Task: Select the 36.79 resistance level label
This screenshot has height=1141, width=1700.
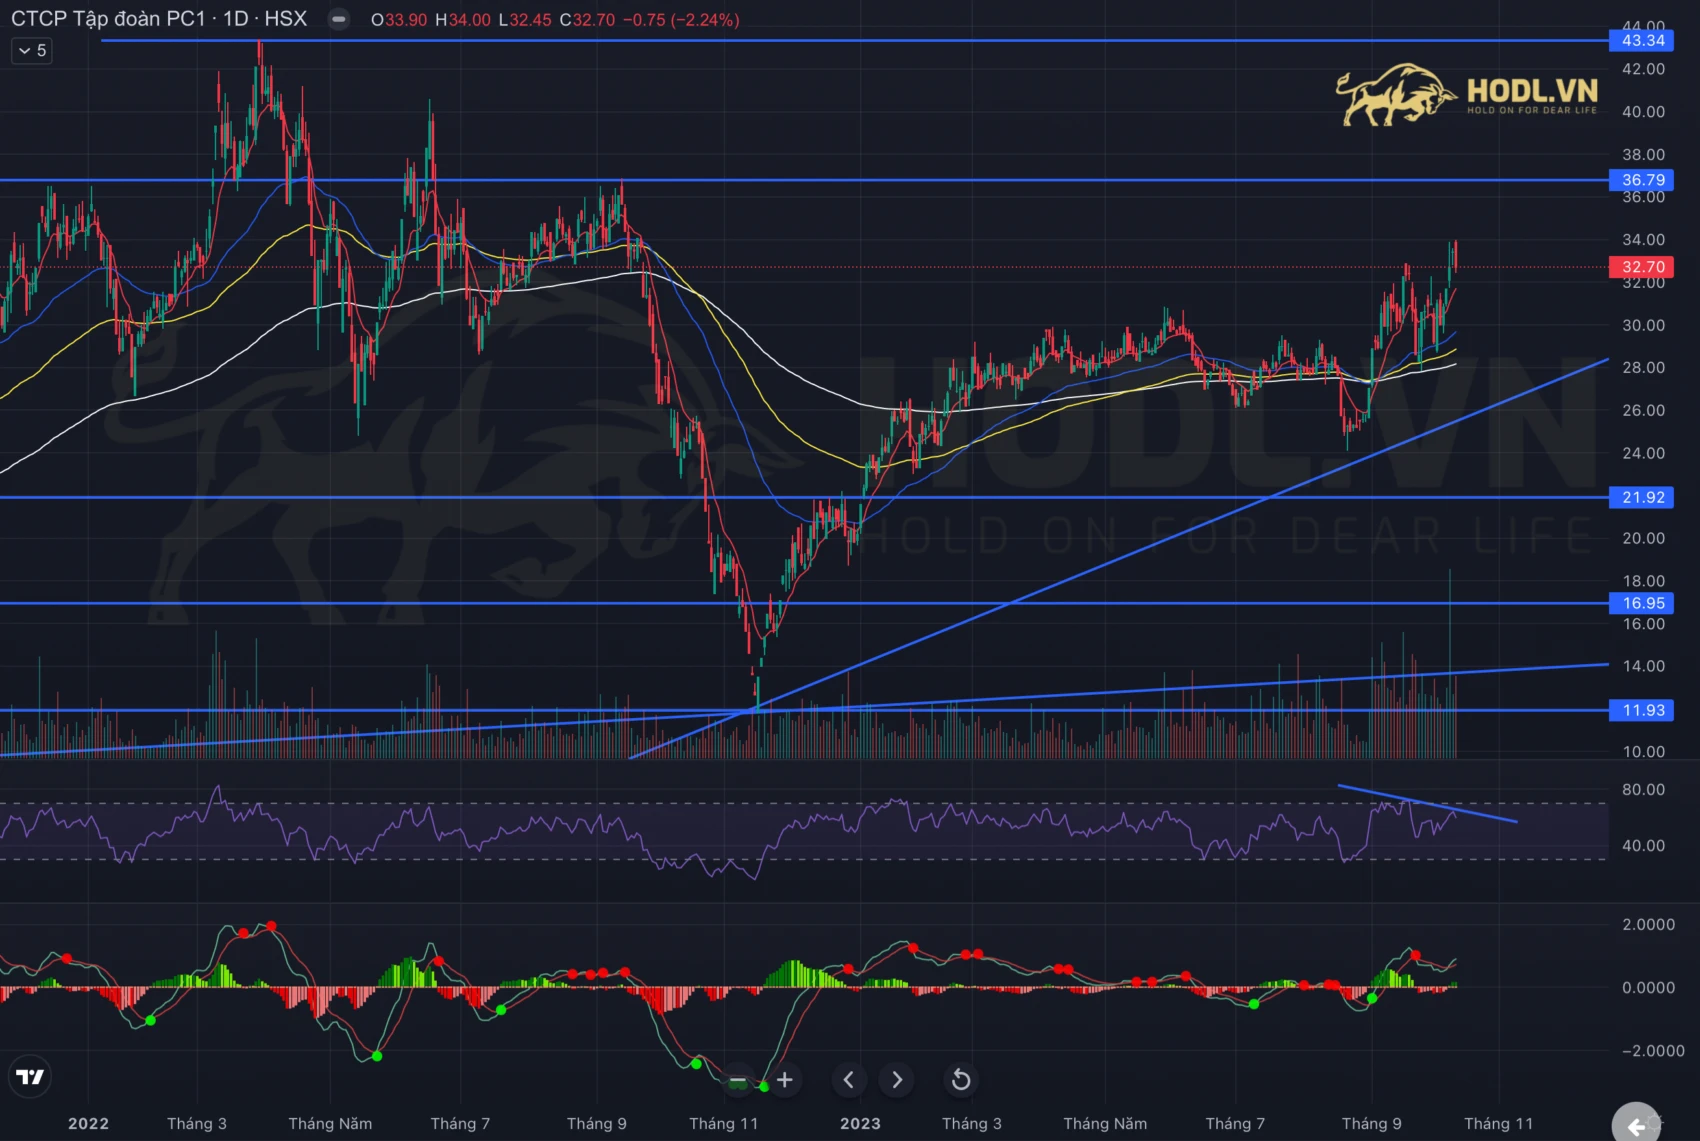Action: click(1642, 180)
